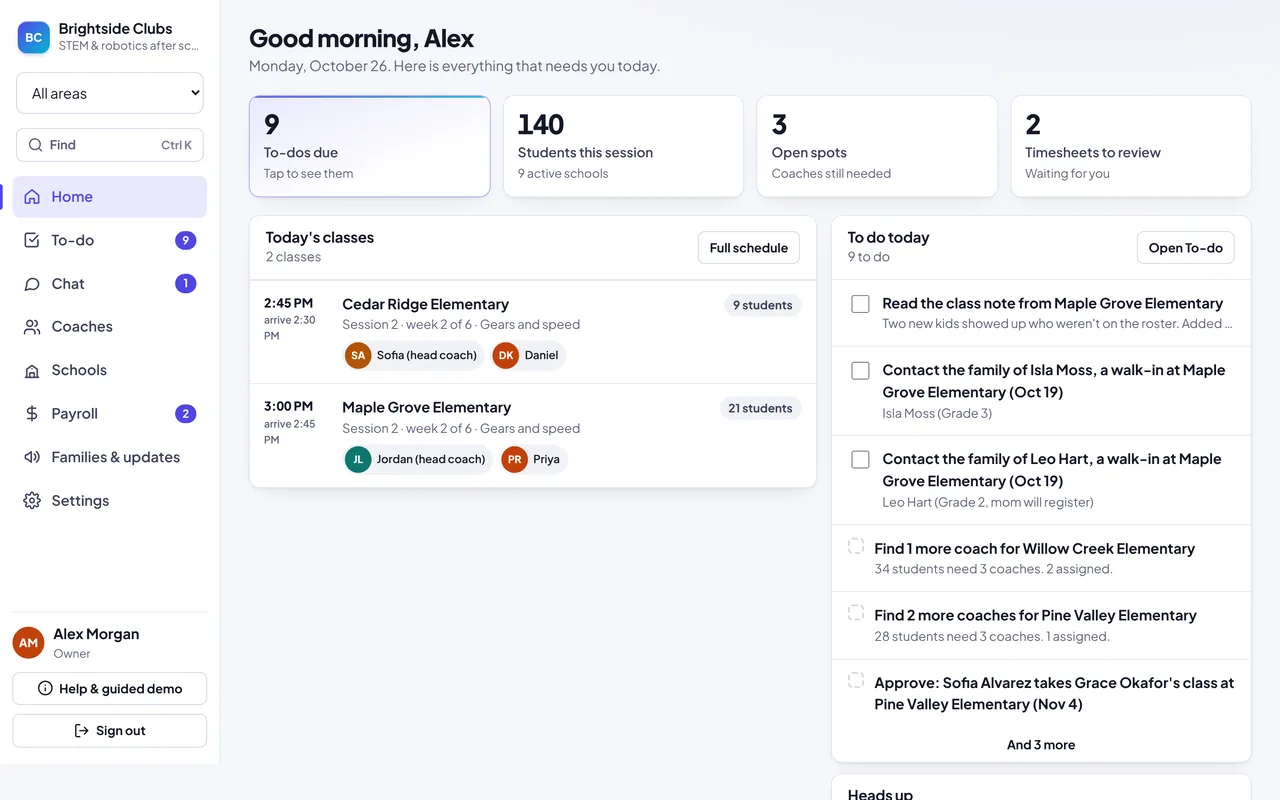Click the Open To-do button
The width and height of the screenshot is (1280, 800).
(x=1186, y=248)
